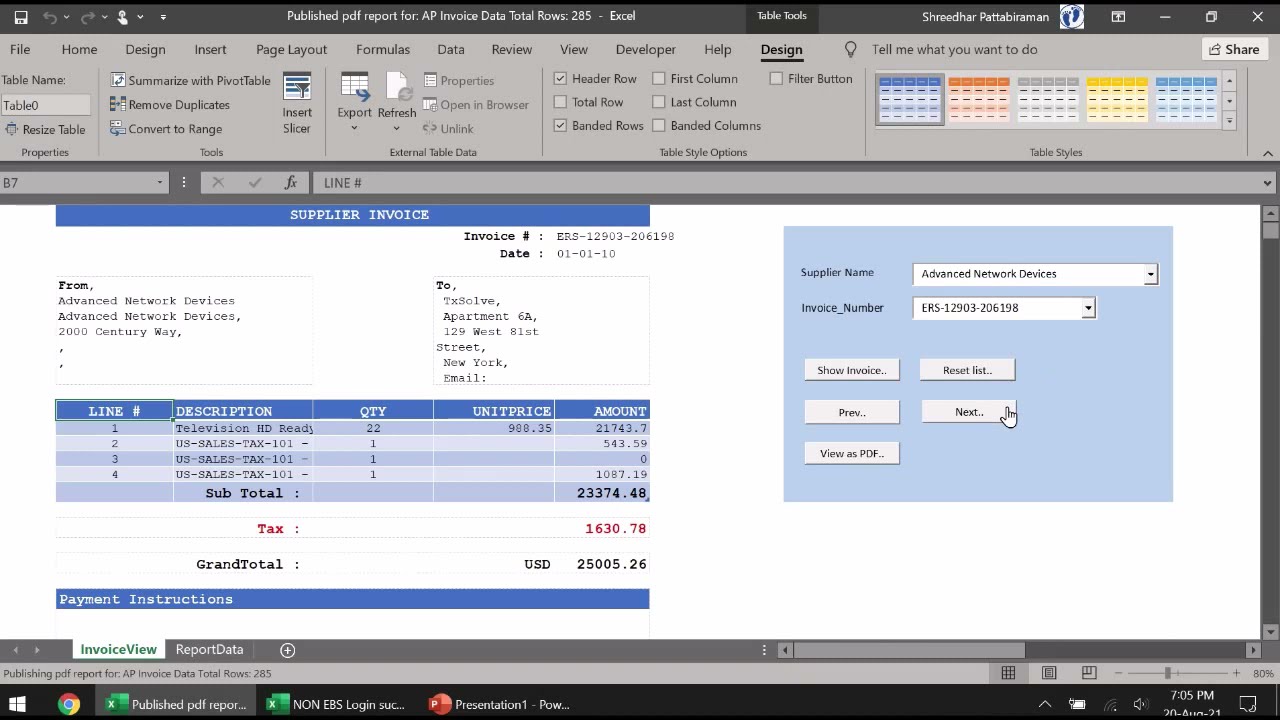Click the Refresh table data icon
This screenshot has height=720, width=1280.
(x=397, y=87)
